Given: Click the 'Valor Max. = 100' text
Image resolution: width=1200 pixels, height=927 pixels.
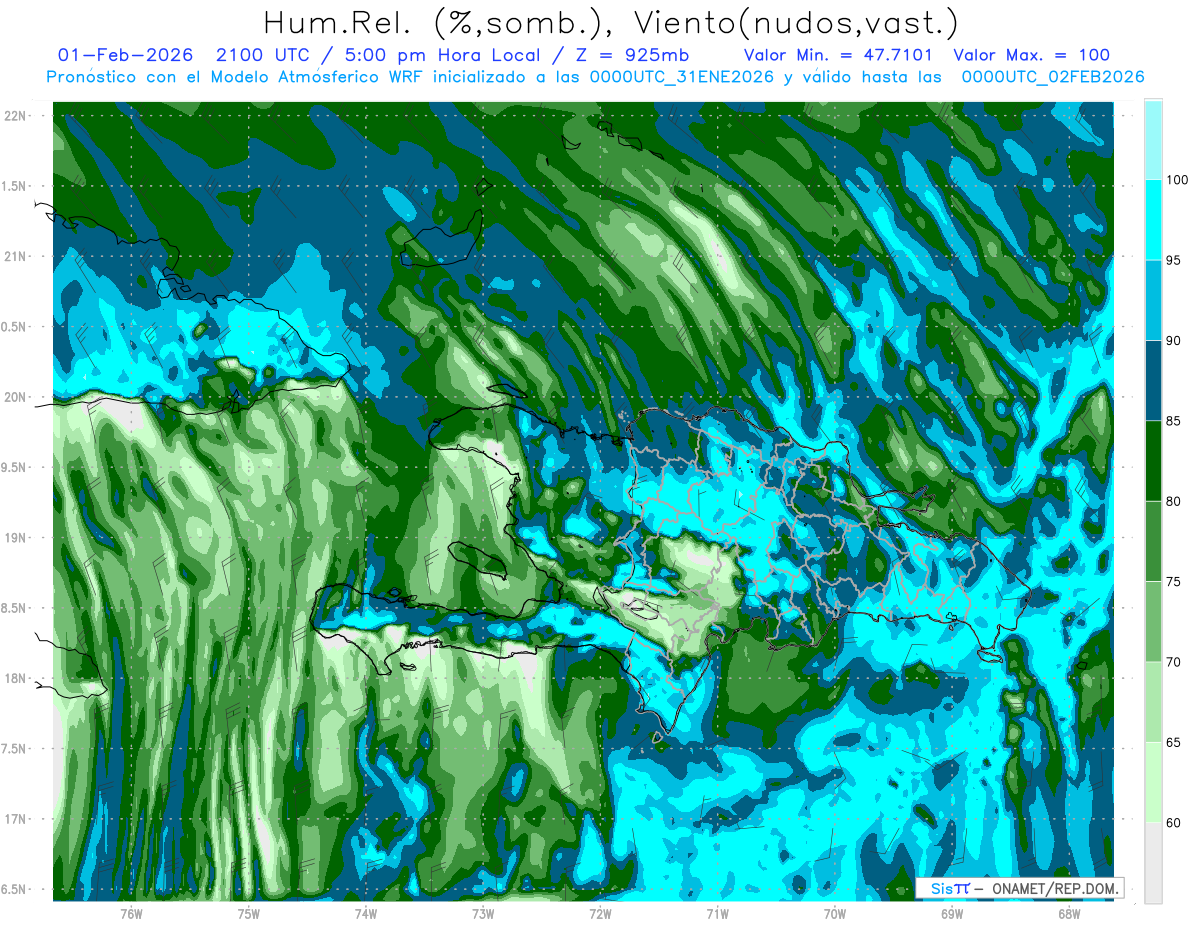Looking at the screenshot, I should click(1031, 56).
